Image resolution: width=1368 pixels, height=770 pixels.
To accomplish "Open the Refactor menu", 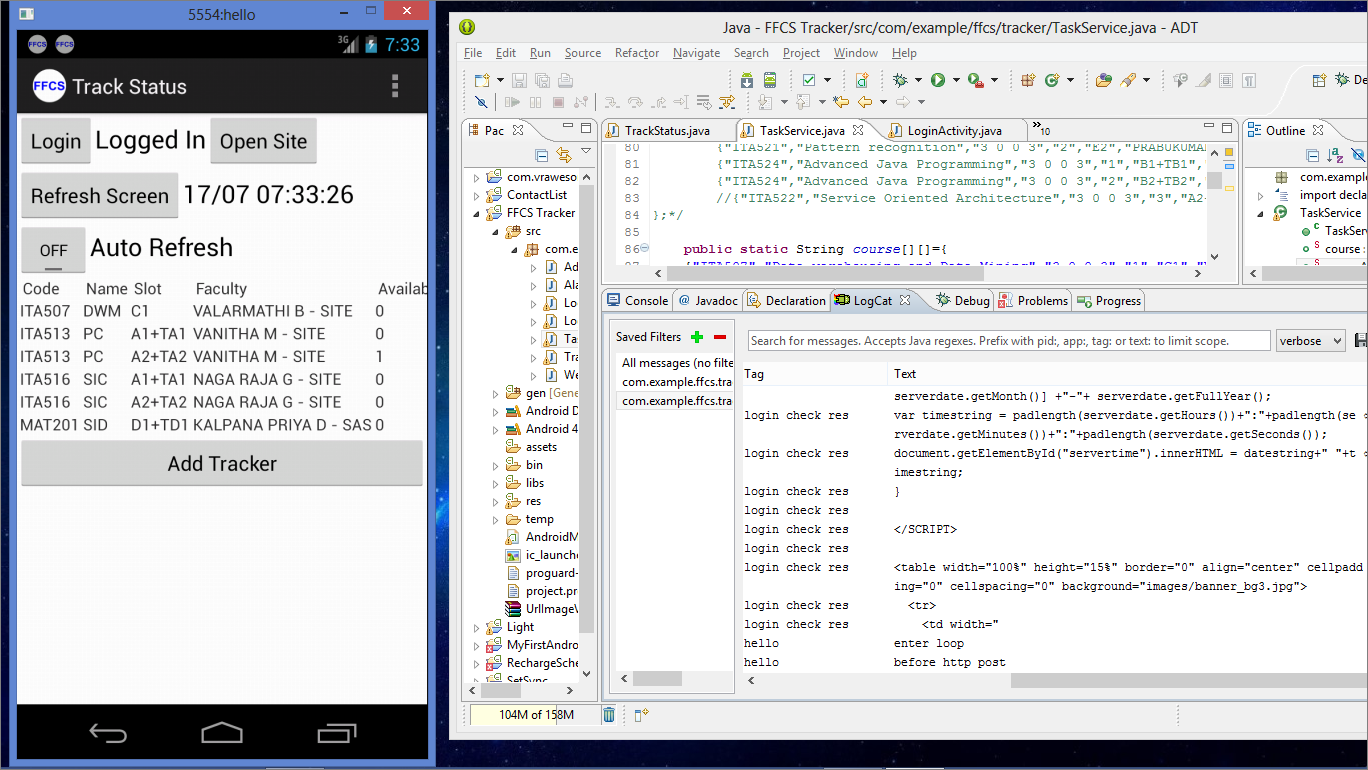I will click(636, 53).
